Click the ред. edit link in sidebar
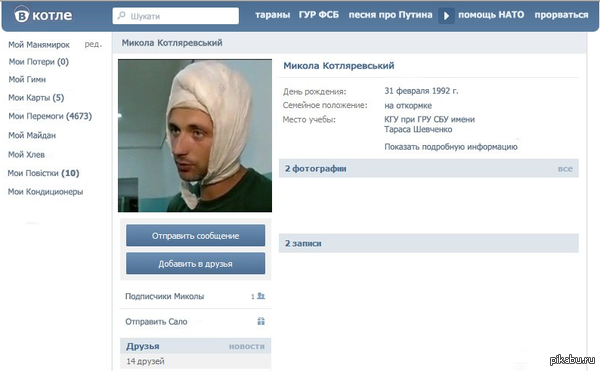The image size is (600, 371). point(93,44)
